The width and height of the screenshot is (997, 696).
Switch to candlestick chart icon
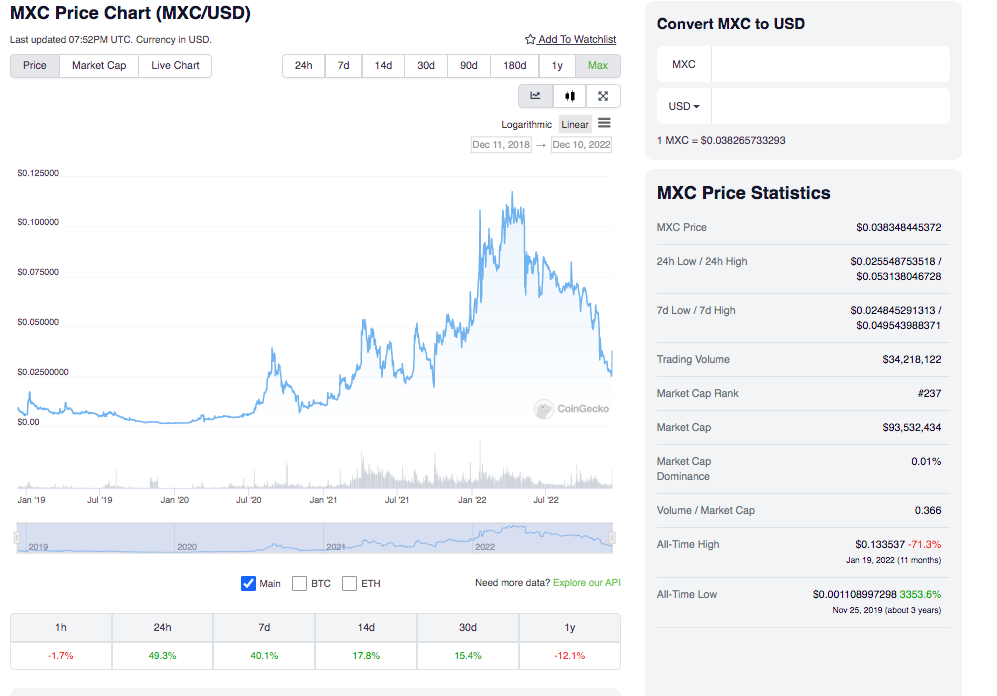pos(569,96)
